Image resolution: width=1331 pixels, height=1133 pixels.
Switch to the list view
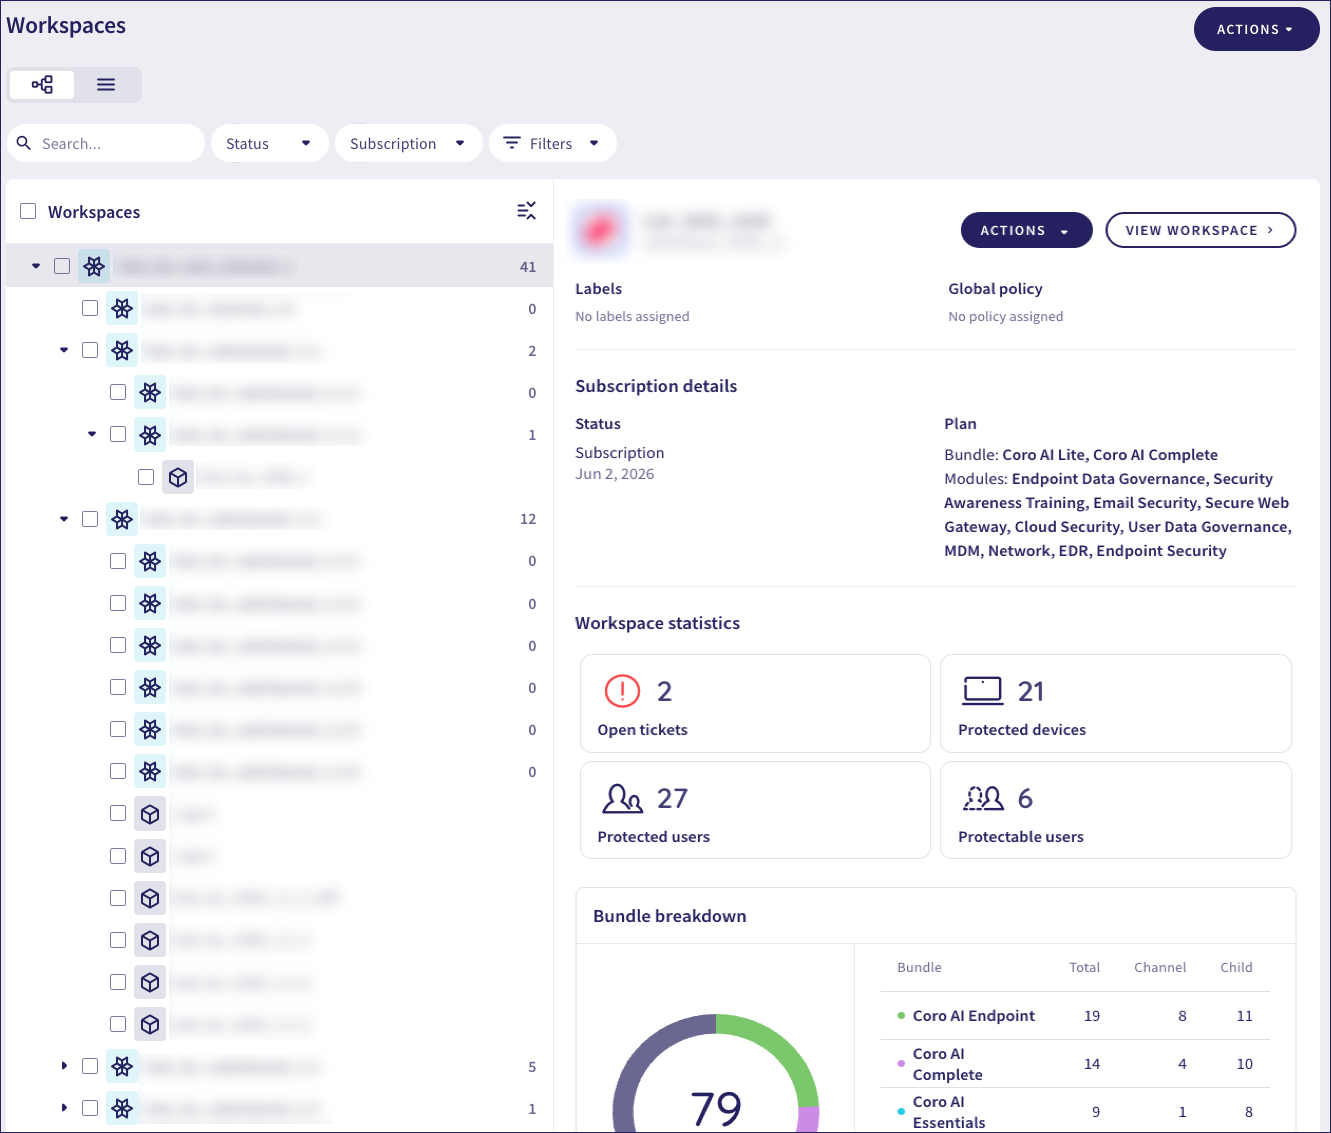106,85
